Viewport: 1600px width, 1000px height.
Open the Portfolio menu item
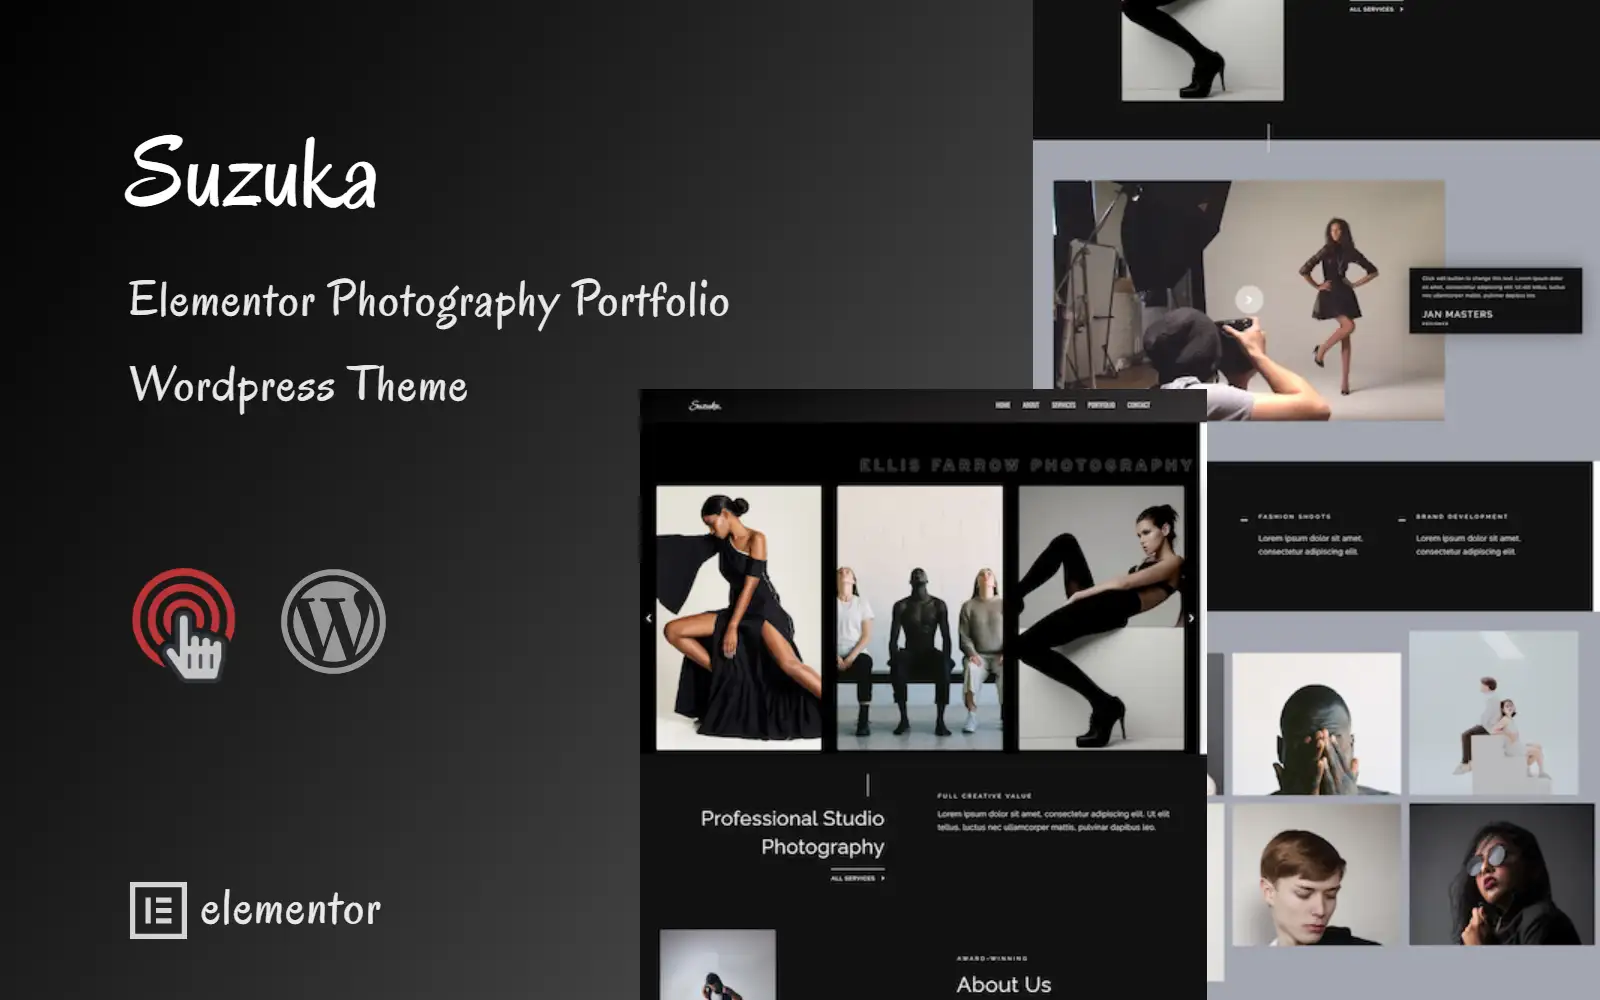coord(1101,405)
